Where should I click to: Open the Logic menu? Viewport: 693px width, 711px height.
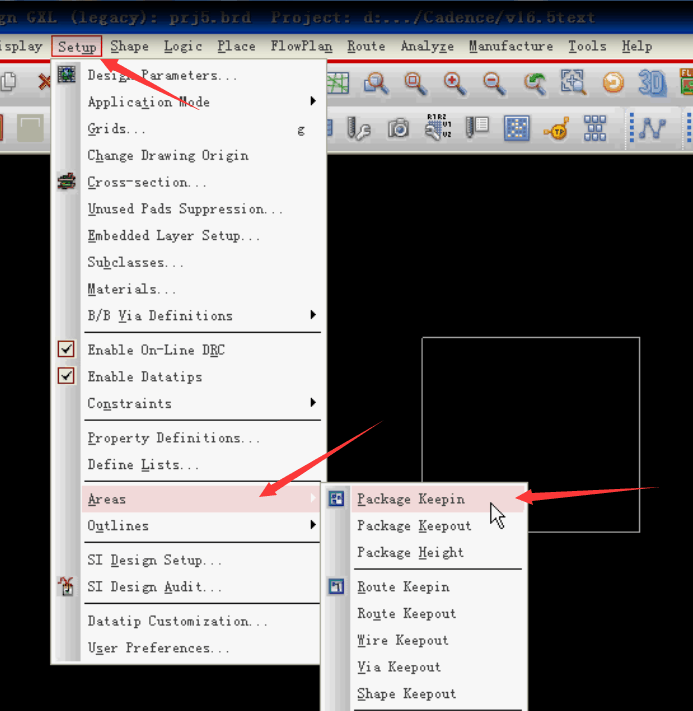point(183,46)
